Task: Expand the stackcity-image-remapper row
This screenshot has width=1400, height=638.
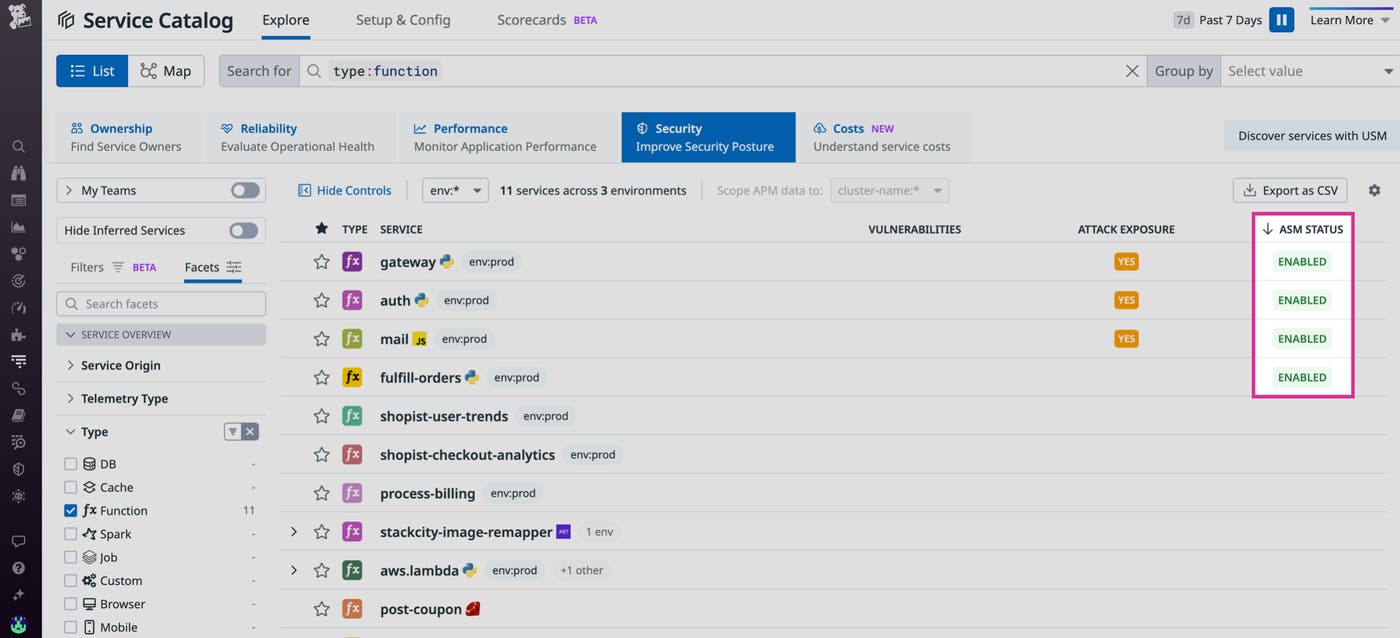Action: [294, 532]
